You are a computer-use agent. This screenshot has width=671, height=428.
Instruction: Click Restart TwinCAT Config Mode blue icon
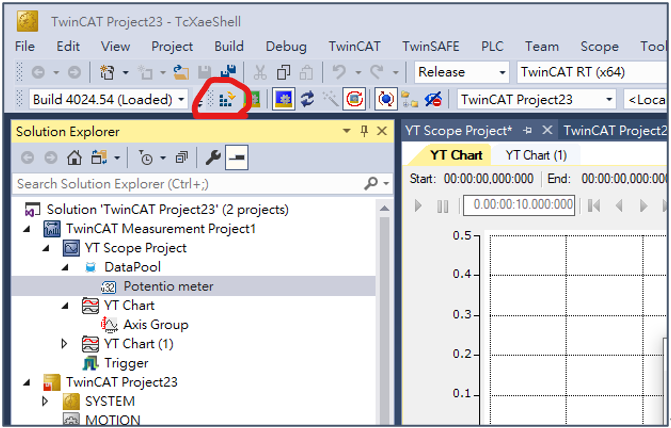coord(283,100)
